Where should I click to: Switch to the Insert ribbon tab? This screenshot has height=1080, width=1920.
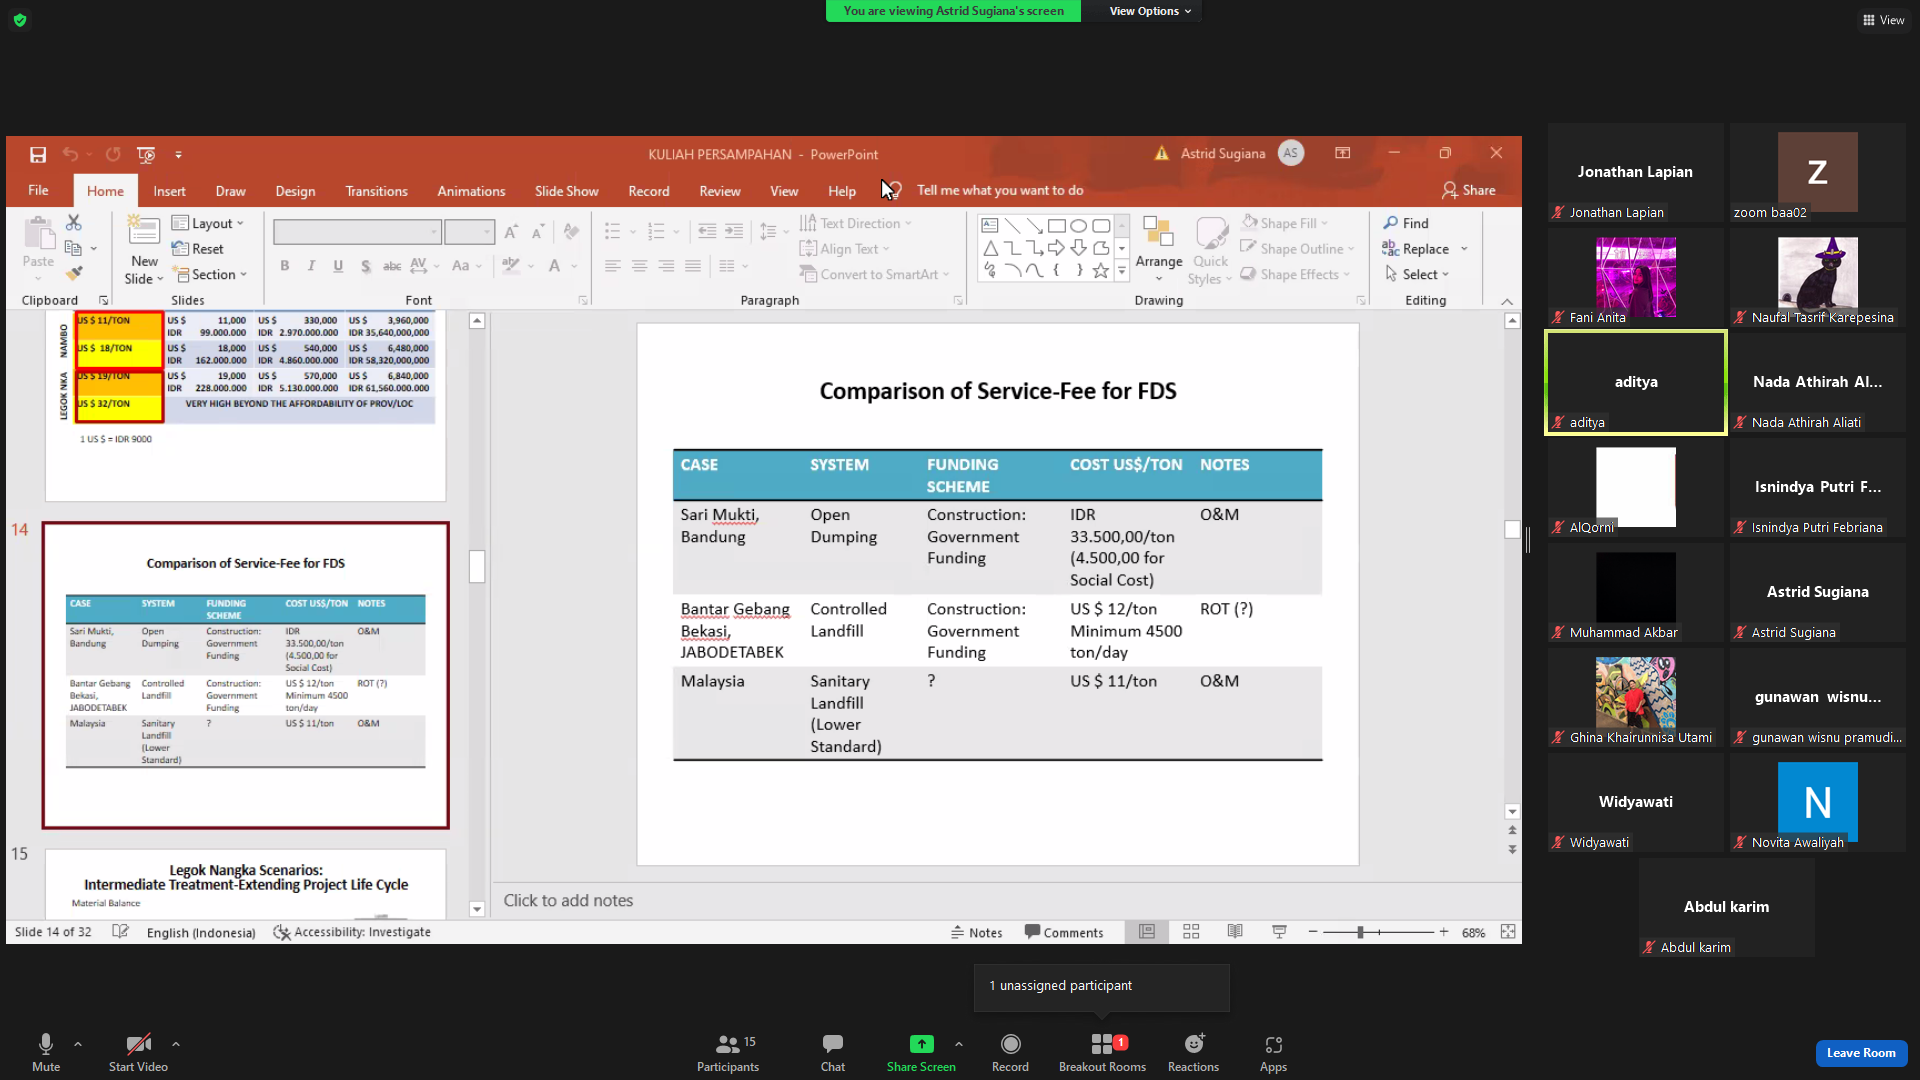tap(169, 191)
